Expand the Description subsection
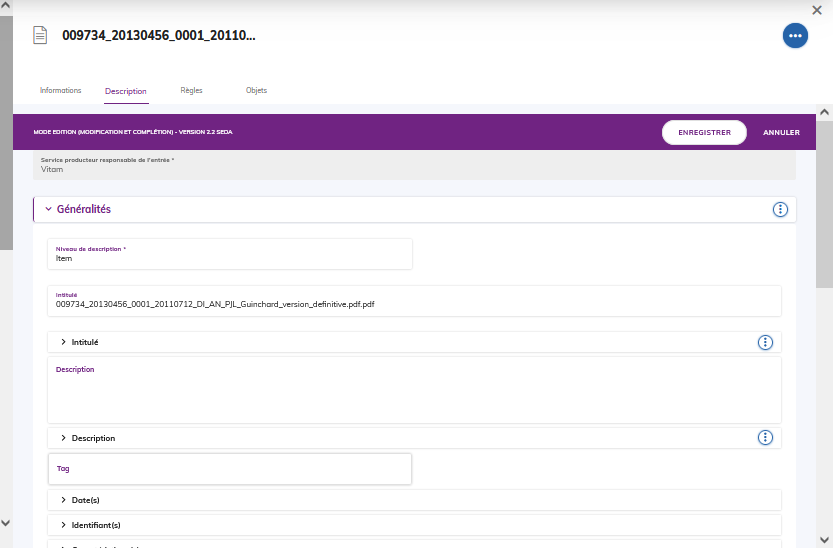 click(64, 438)
